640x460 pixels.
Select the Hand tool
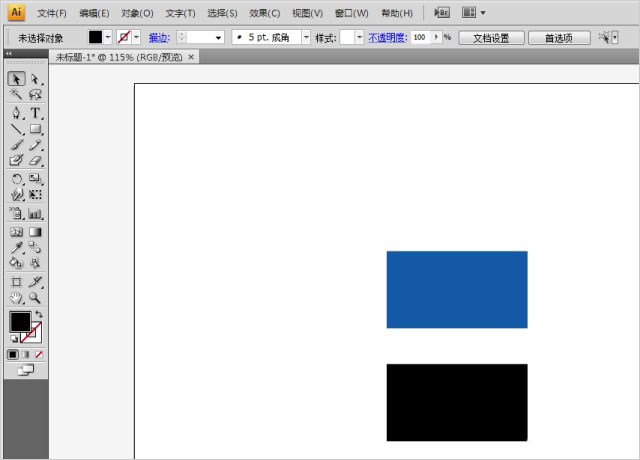(x=16, y=297)
